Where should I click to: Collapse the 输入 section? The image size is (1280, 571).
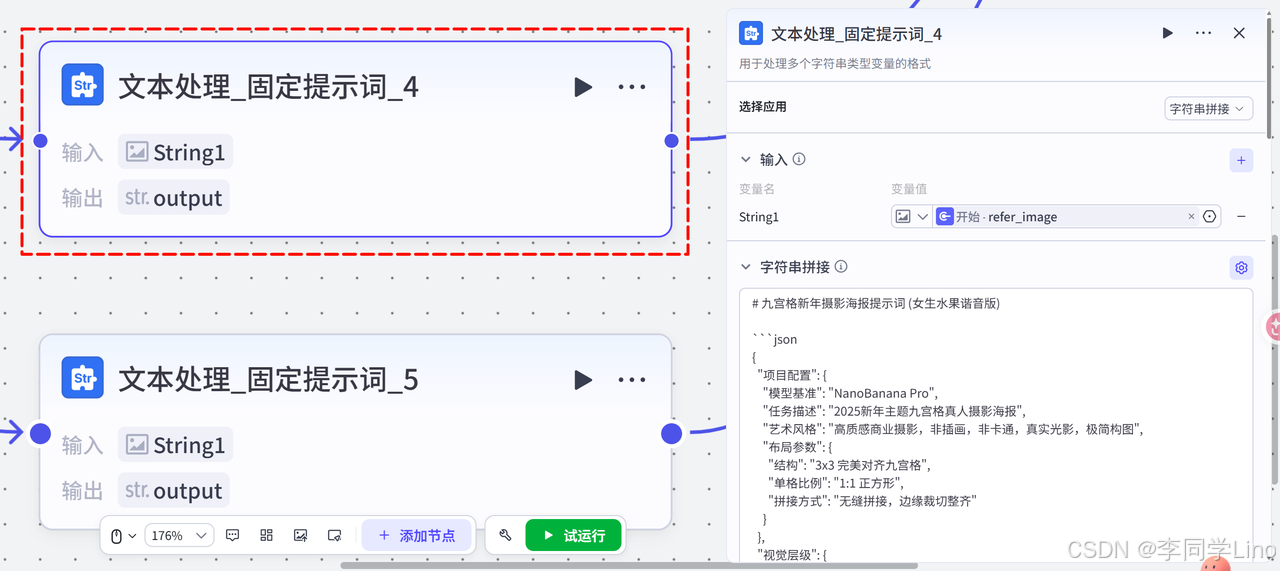click(x=745, y=159)
